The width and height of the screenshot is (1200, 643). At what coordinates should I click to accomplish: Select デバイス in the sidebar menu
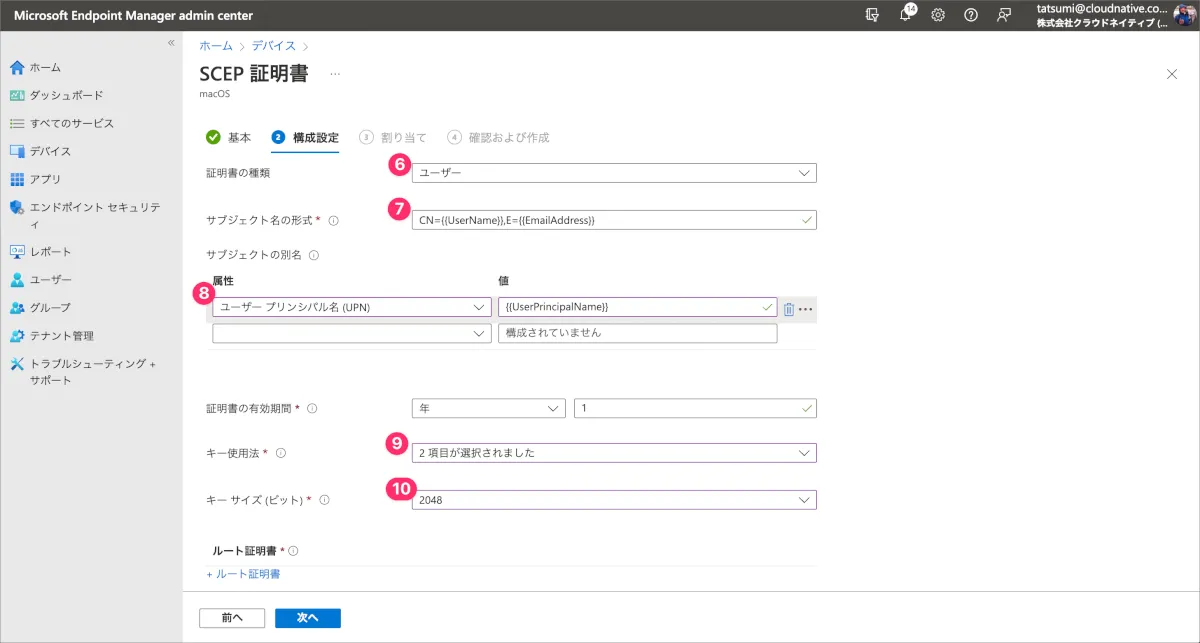point(50,151)
